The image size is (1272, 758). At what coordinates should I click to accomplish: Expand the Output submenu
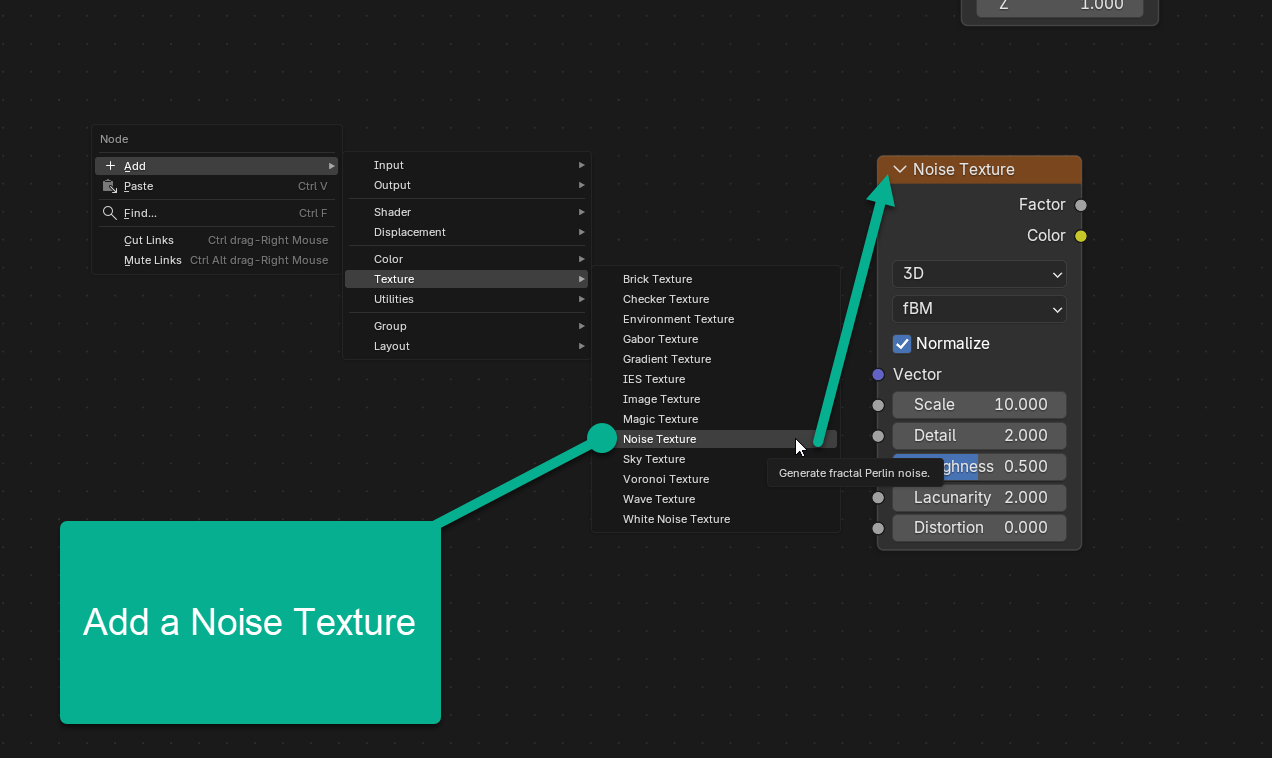coord(467,185)
